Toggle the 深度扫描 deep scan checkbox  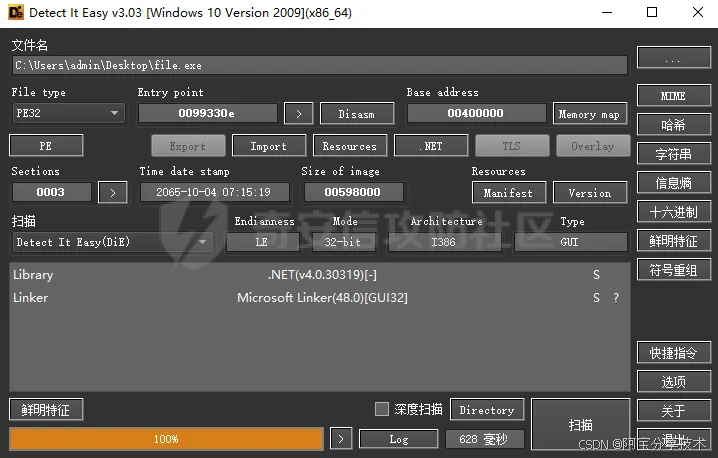tap(381, 409)
